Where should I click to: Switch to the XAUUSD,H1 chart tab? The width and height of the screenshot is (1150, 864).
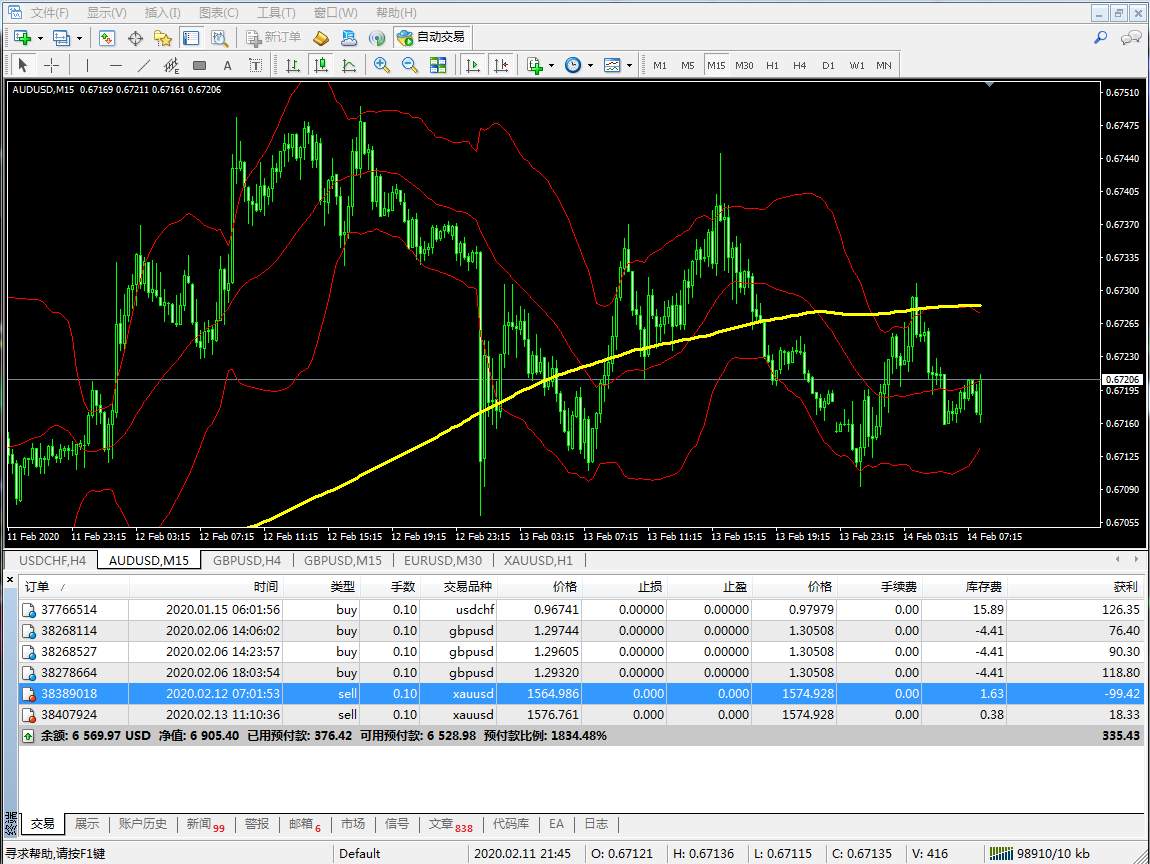[x=538, y=560]
